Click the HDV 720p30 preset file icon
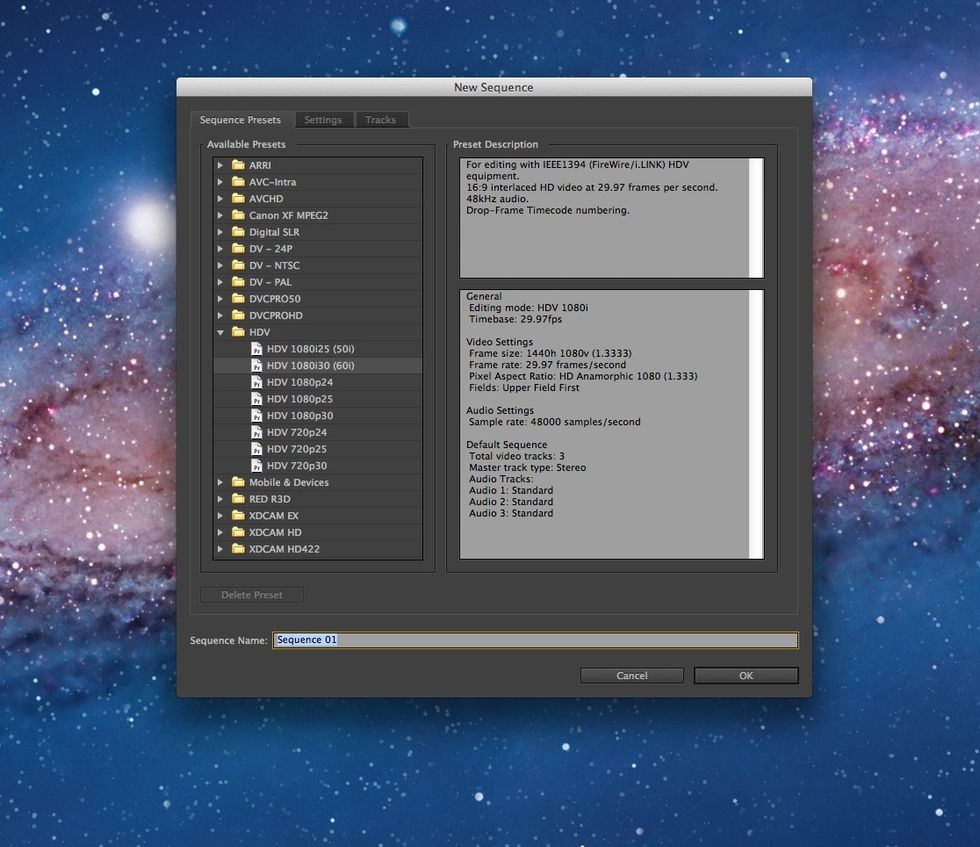 click(x=256, y=466)
